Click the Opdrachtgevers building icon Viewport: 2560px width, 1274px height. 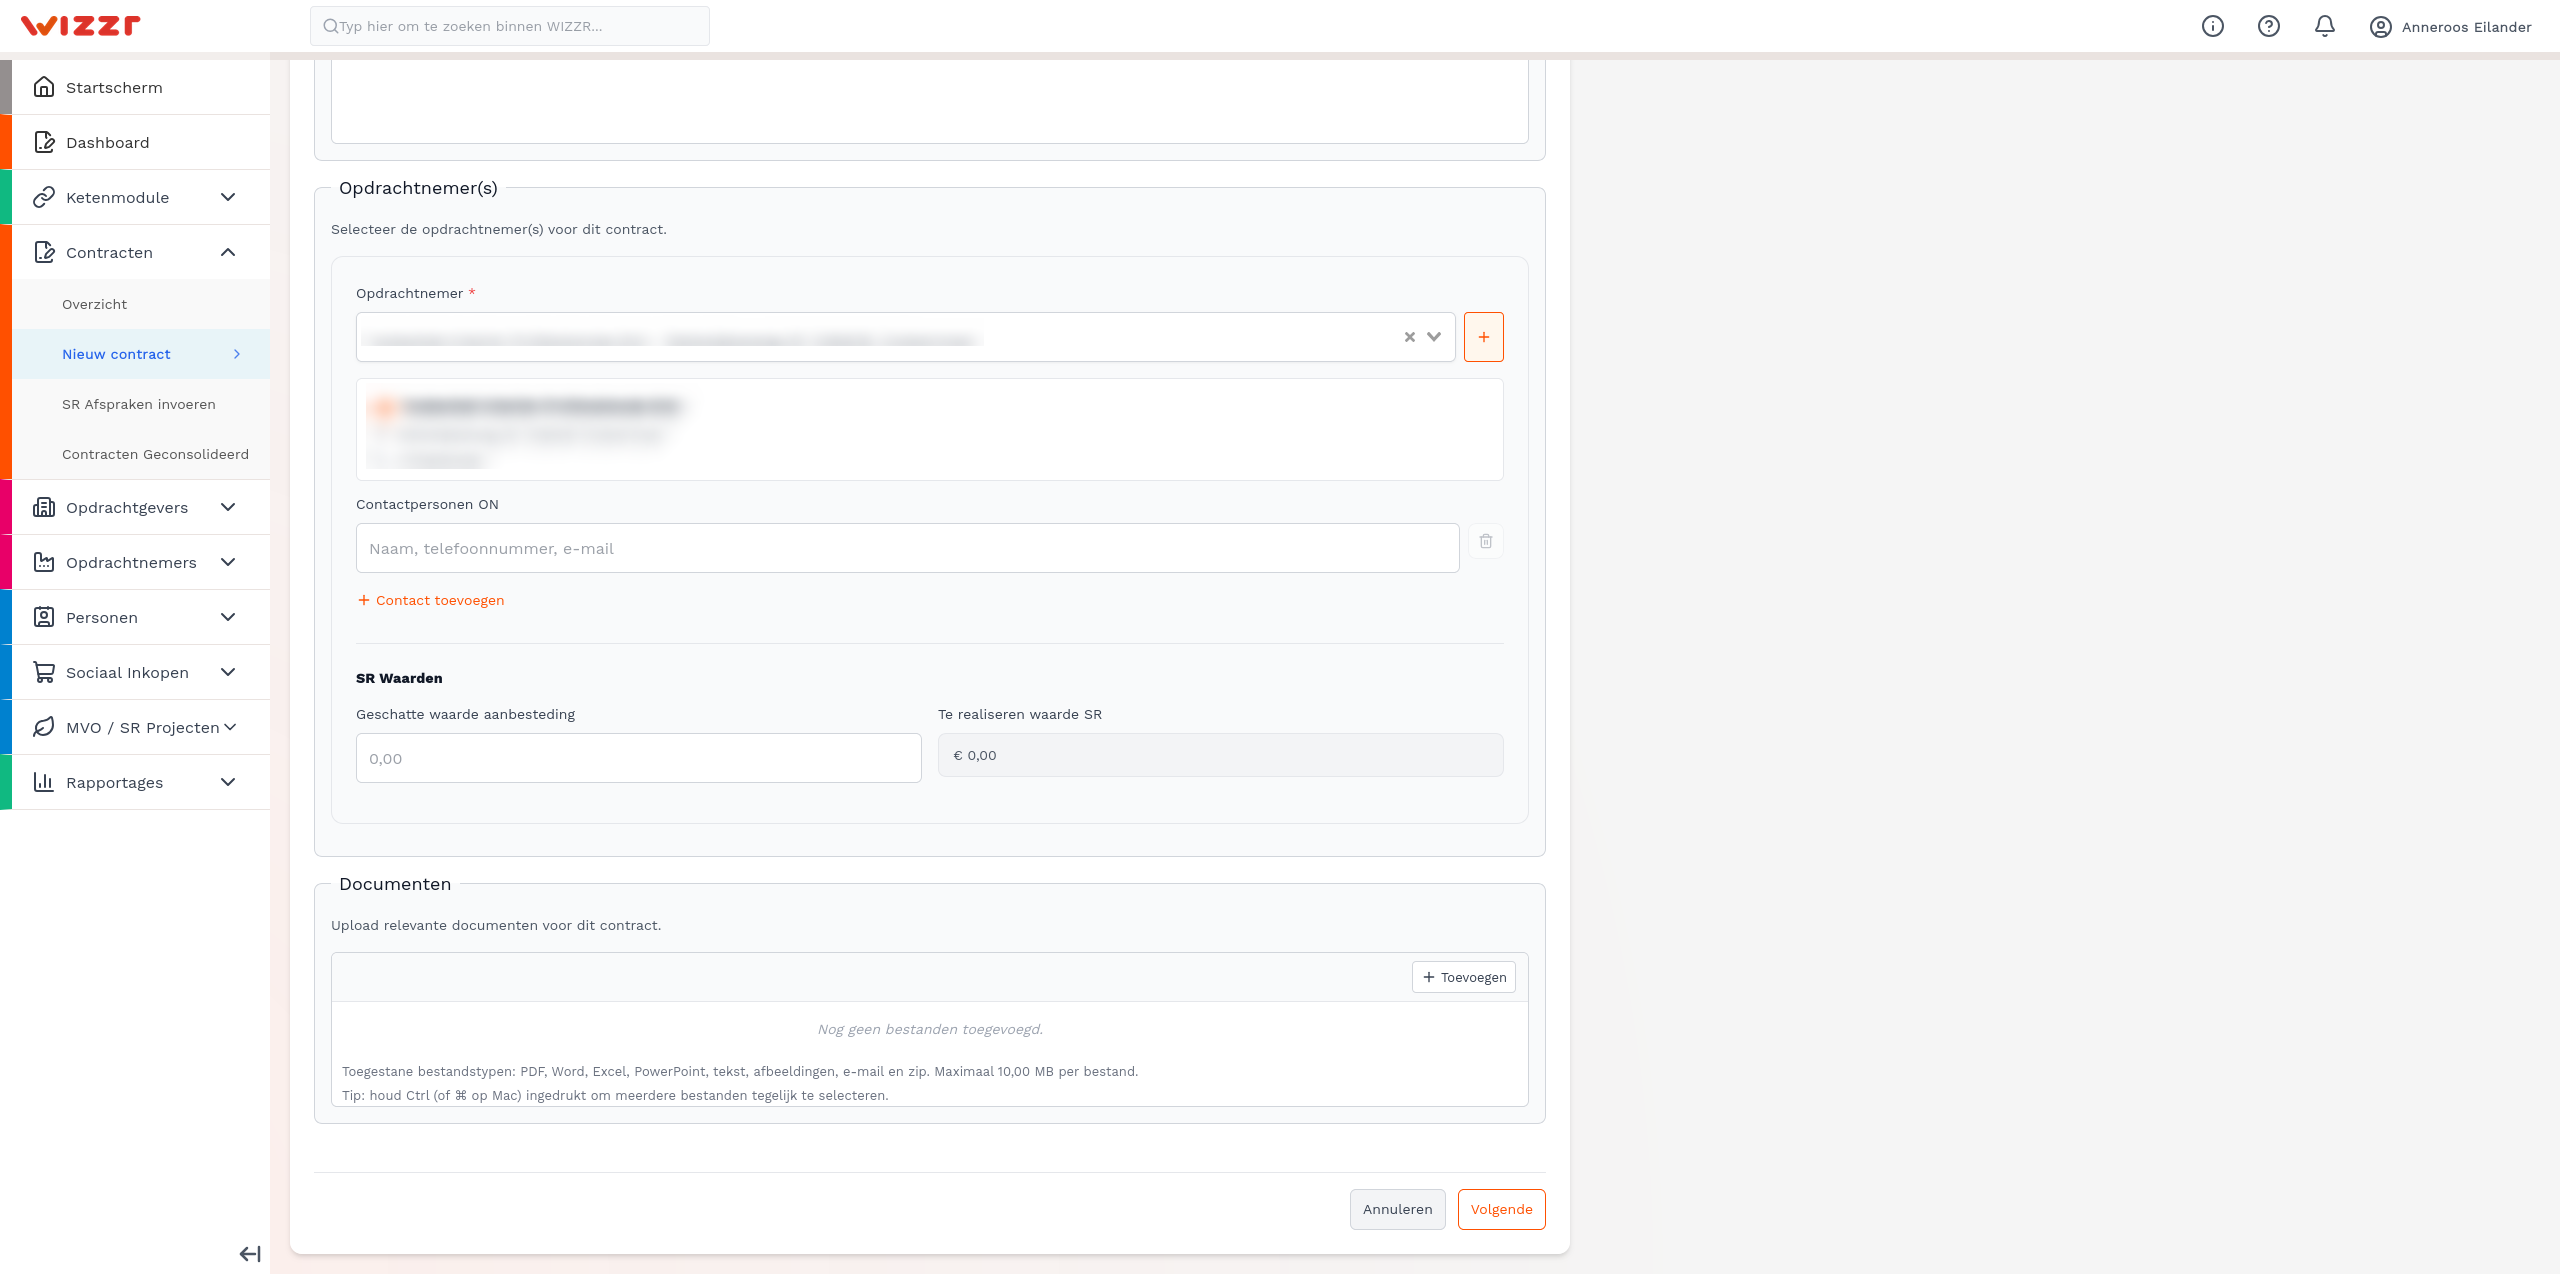click(44, 507)
